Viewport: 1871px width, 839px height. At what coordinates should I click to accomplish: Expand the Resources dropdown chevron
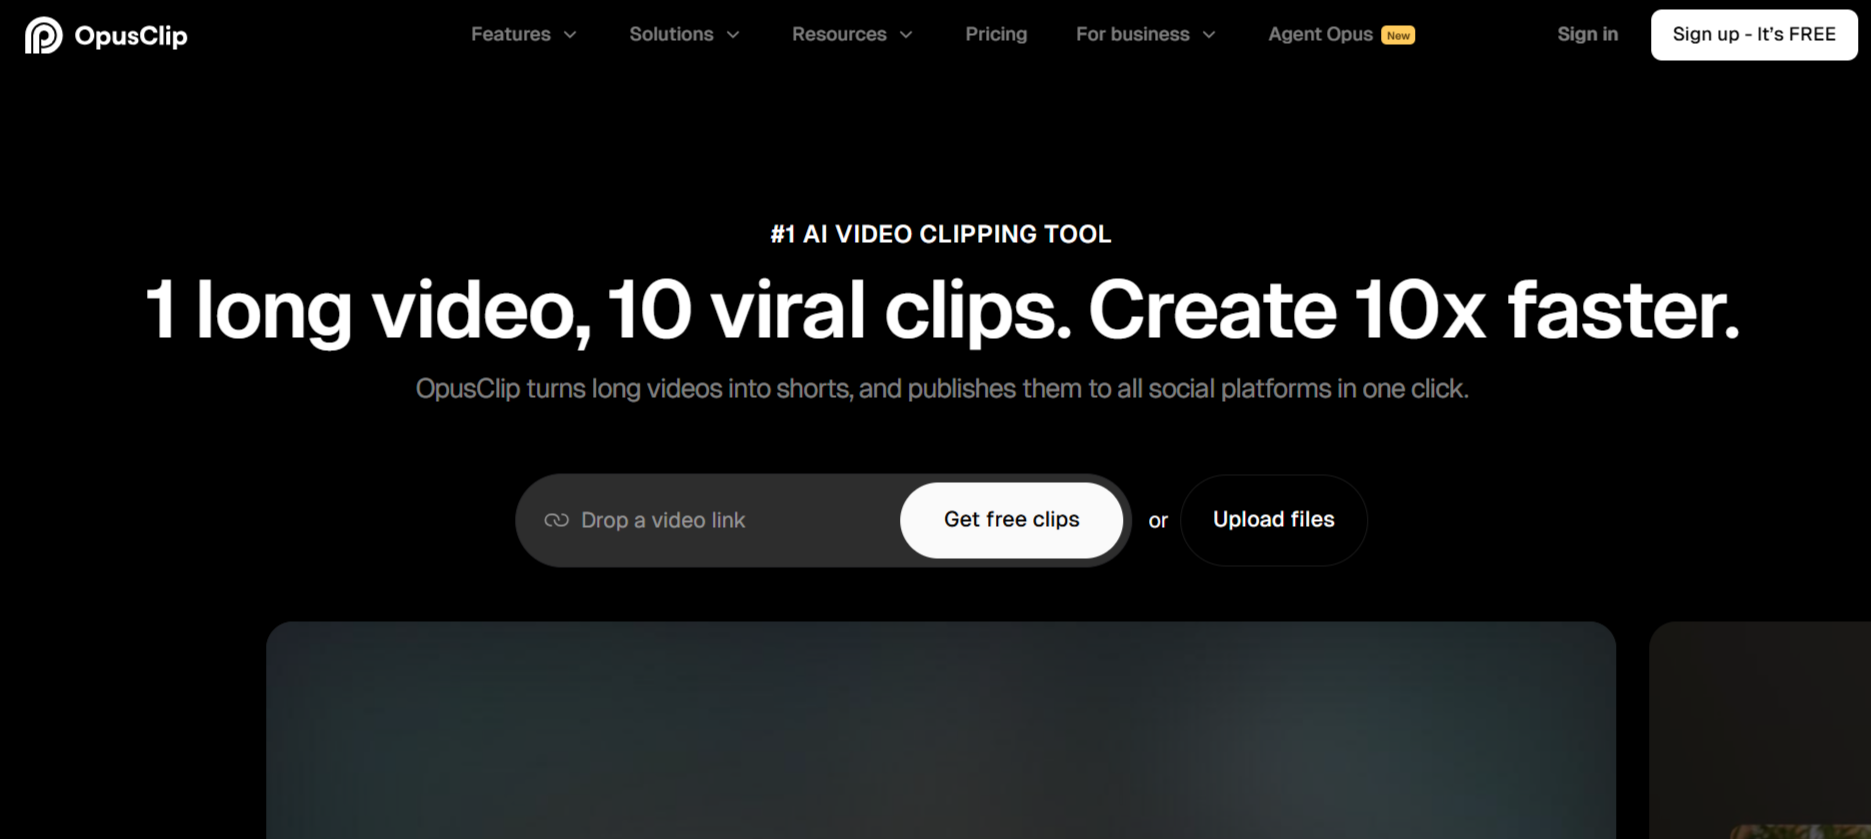pos(906,35)
